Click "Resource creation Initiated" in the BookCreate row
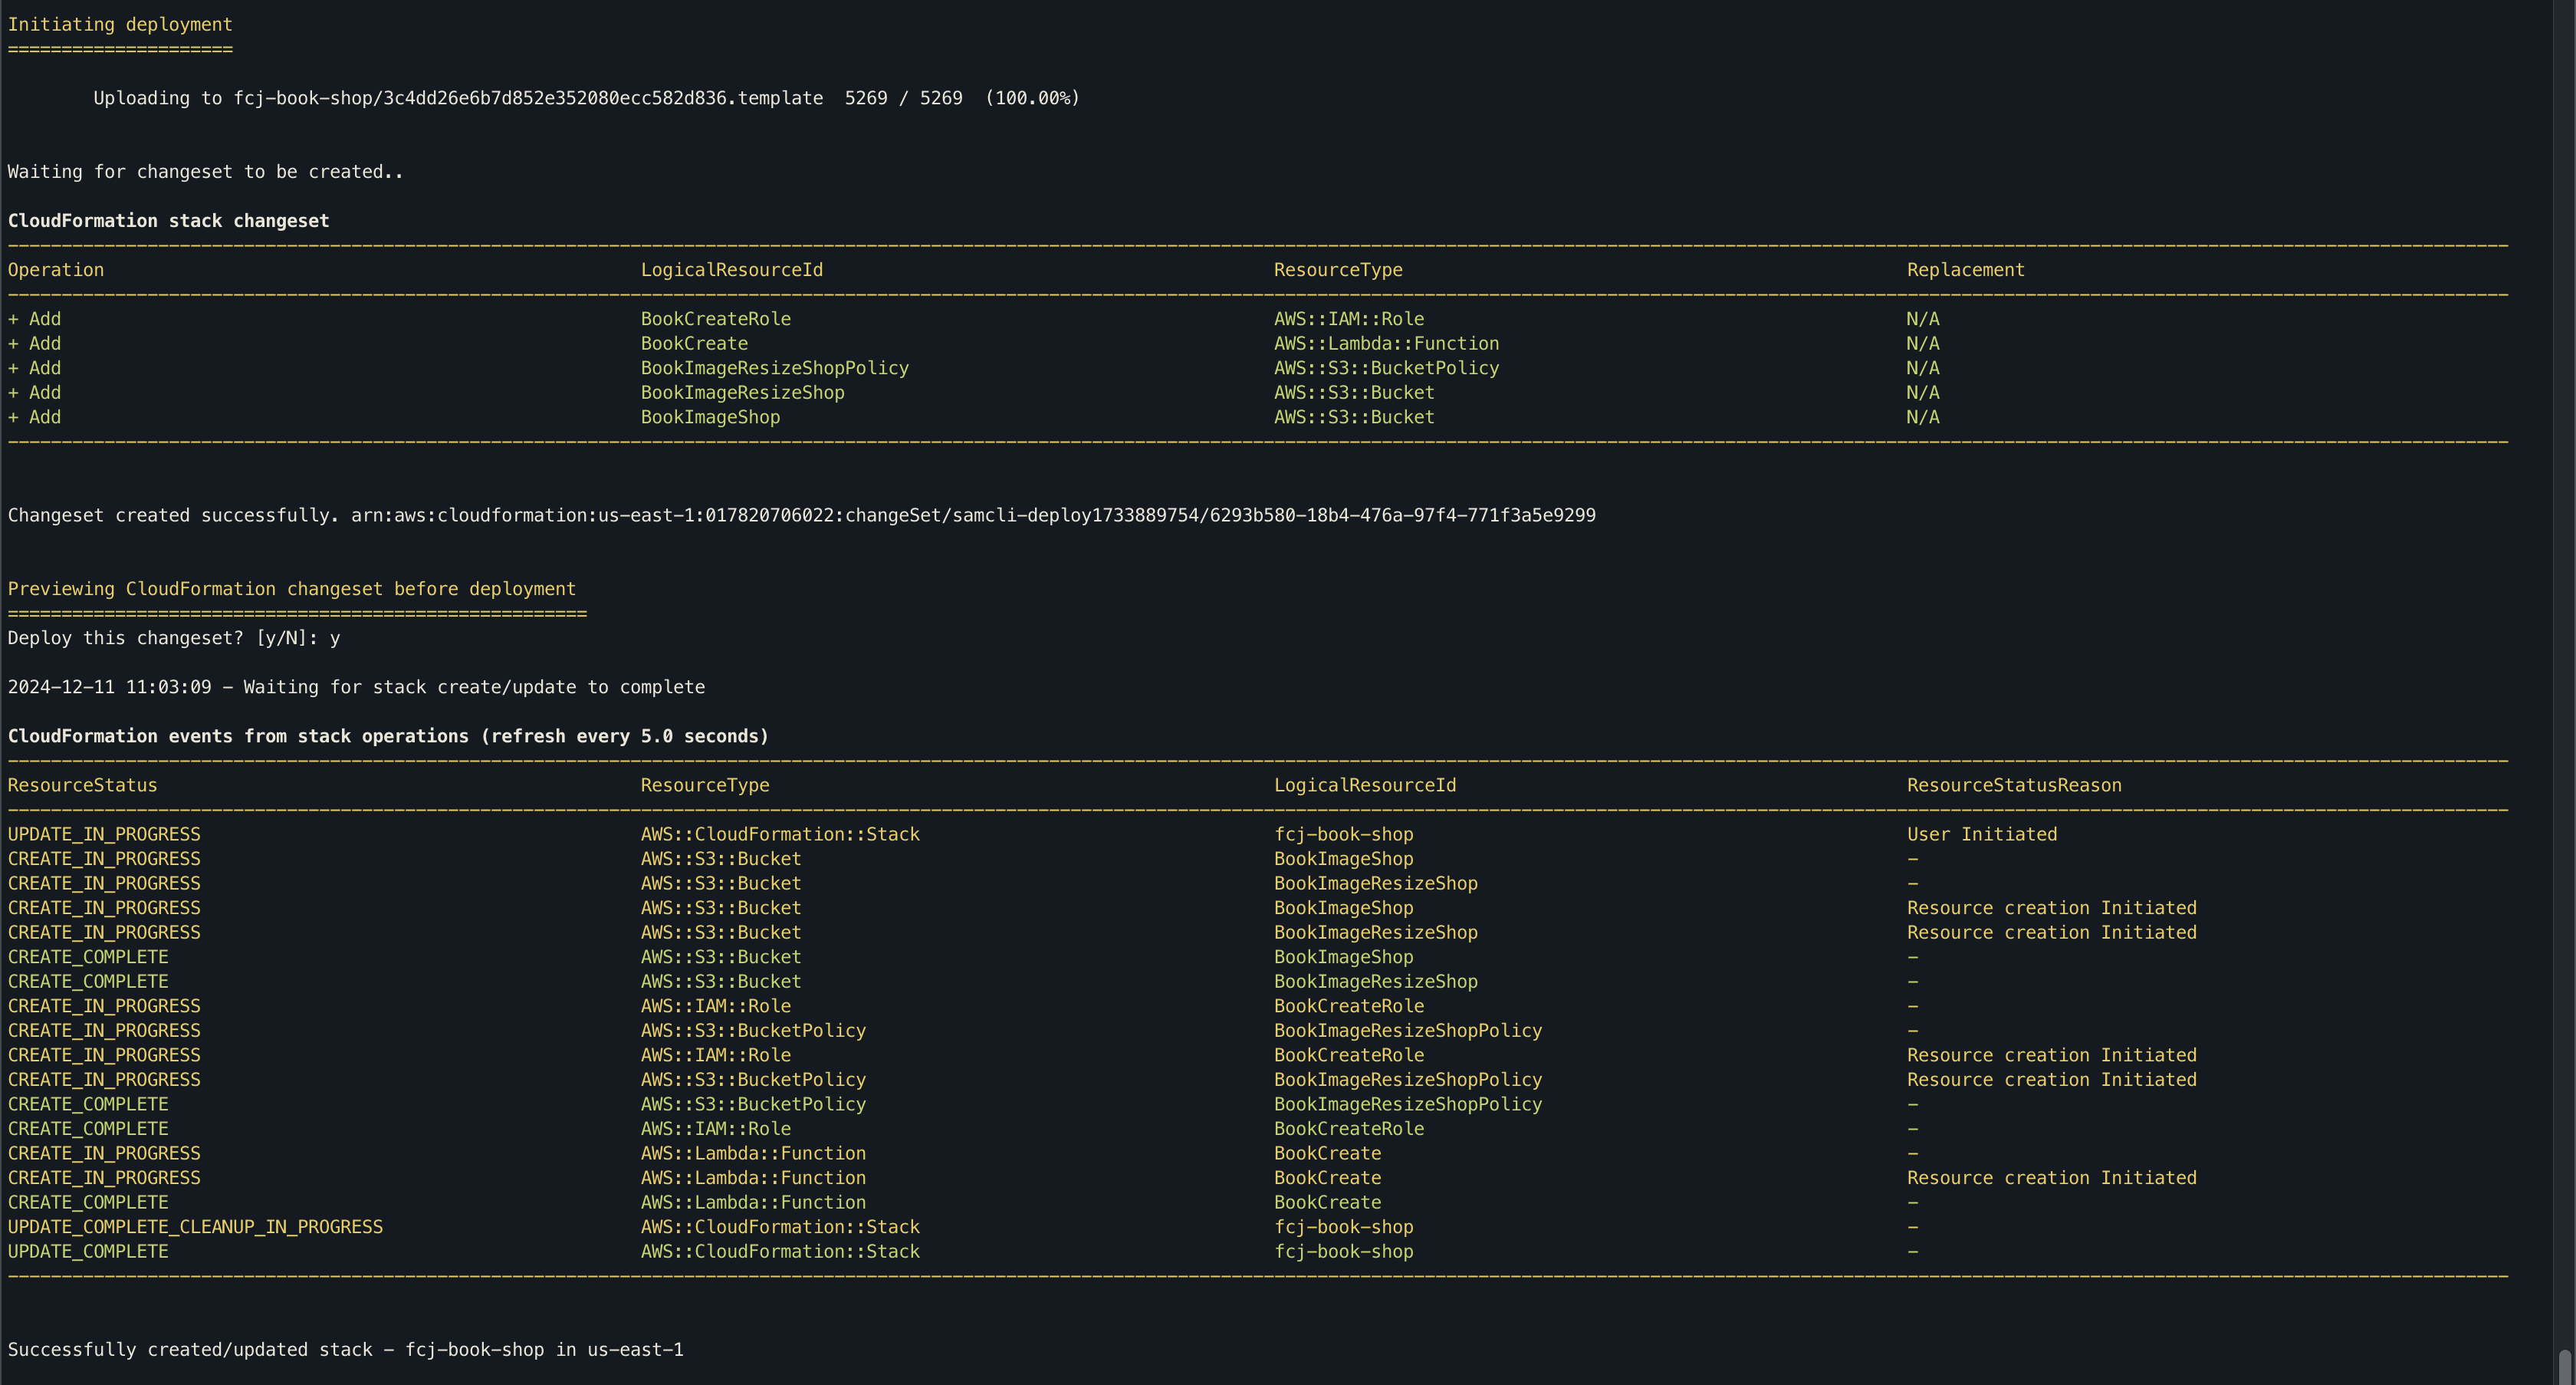2576x1385 pixels. click(2052, 1178)
